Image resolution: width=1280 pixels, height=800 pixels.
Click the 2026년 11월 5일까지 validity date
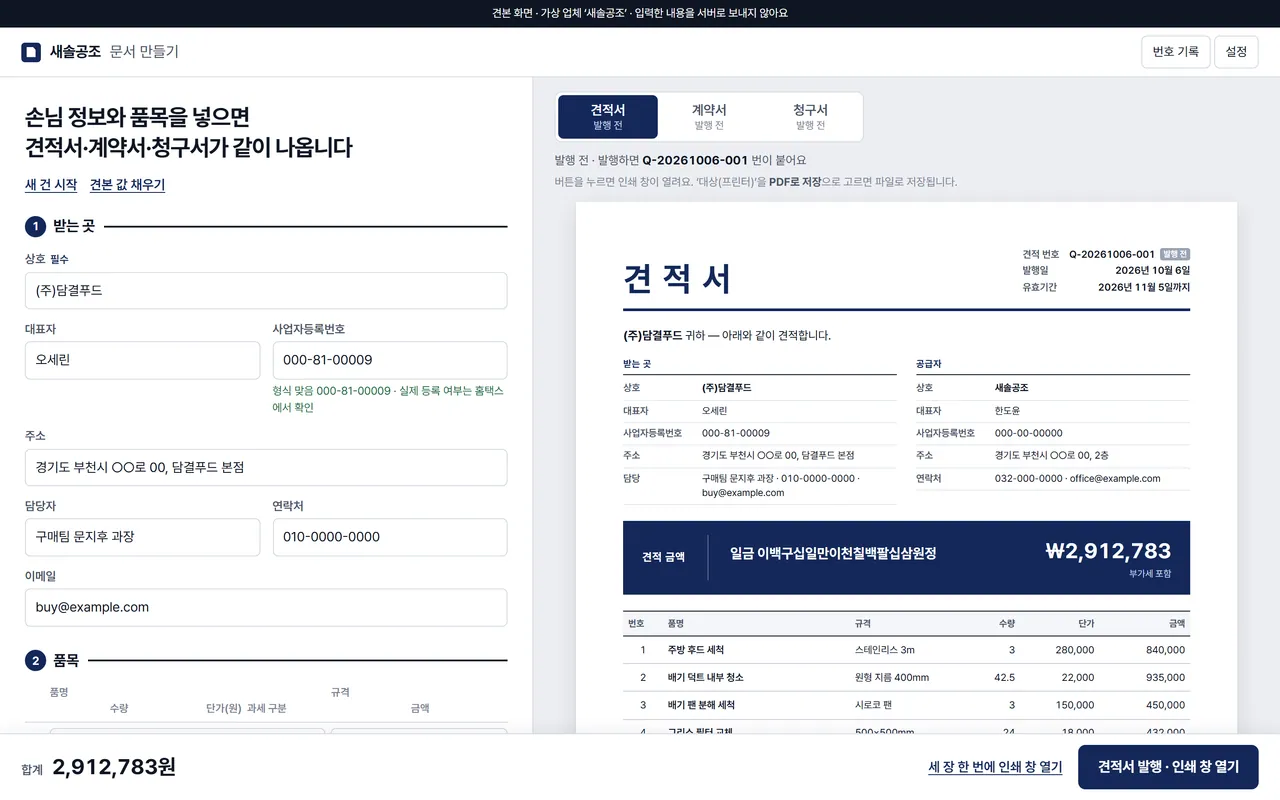(x=1144, y=287)
